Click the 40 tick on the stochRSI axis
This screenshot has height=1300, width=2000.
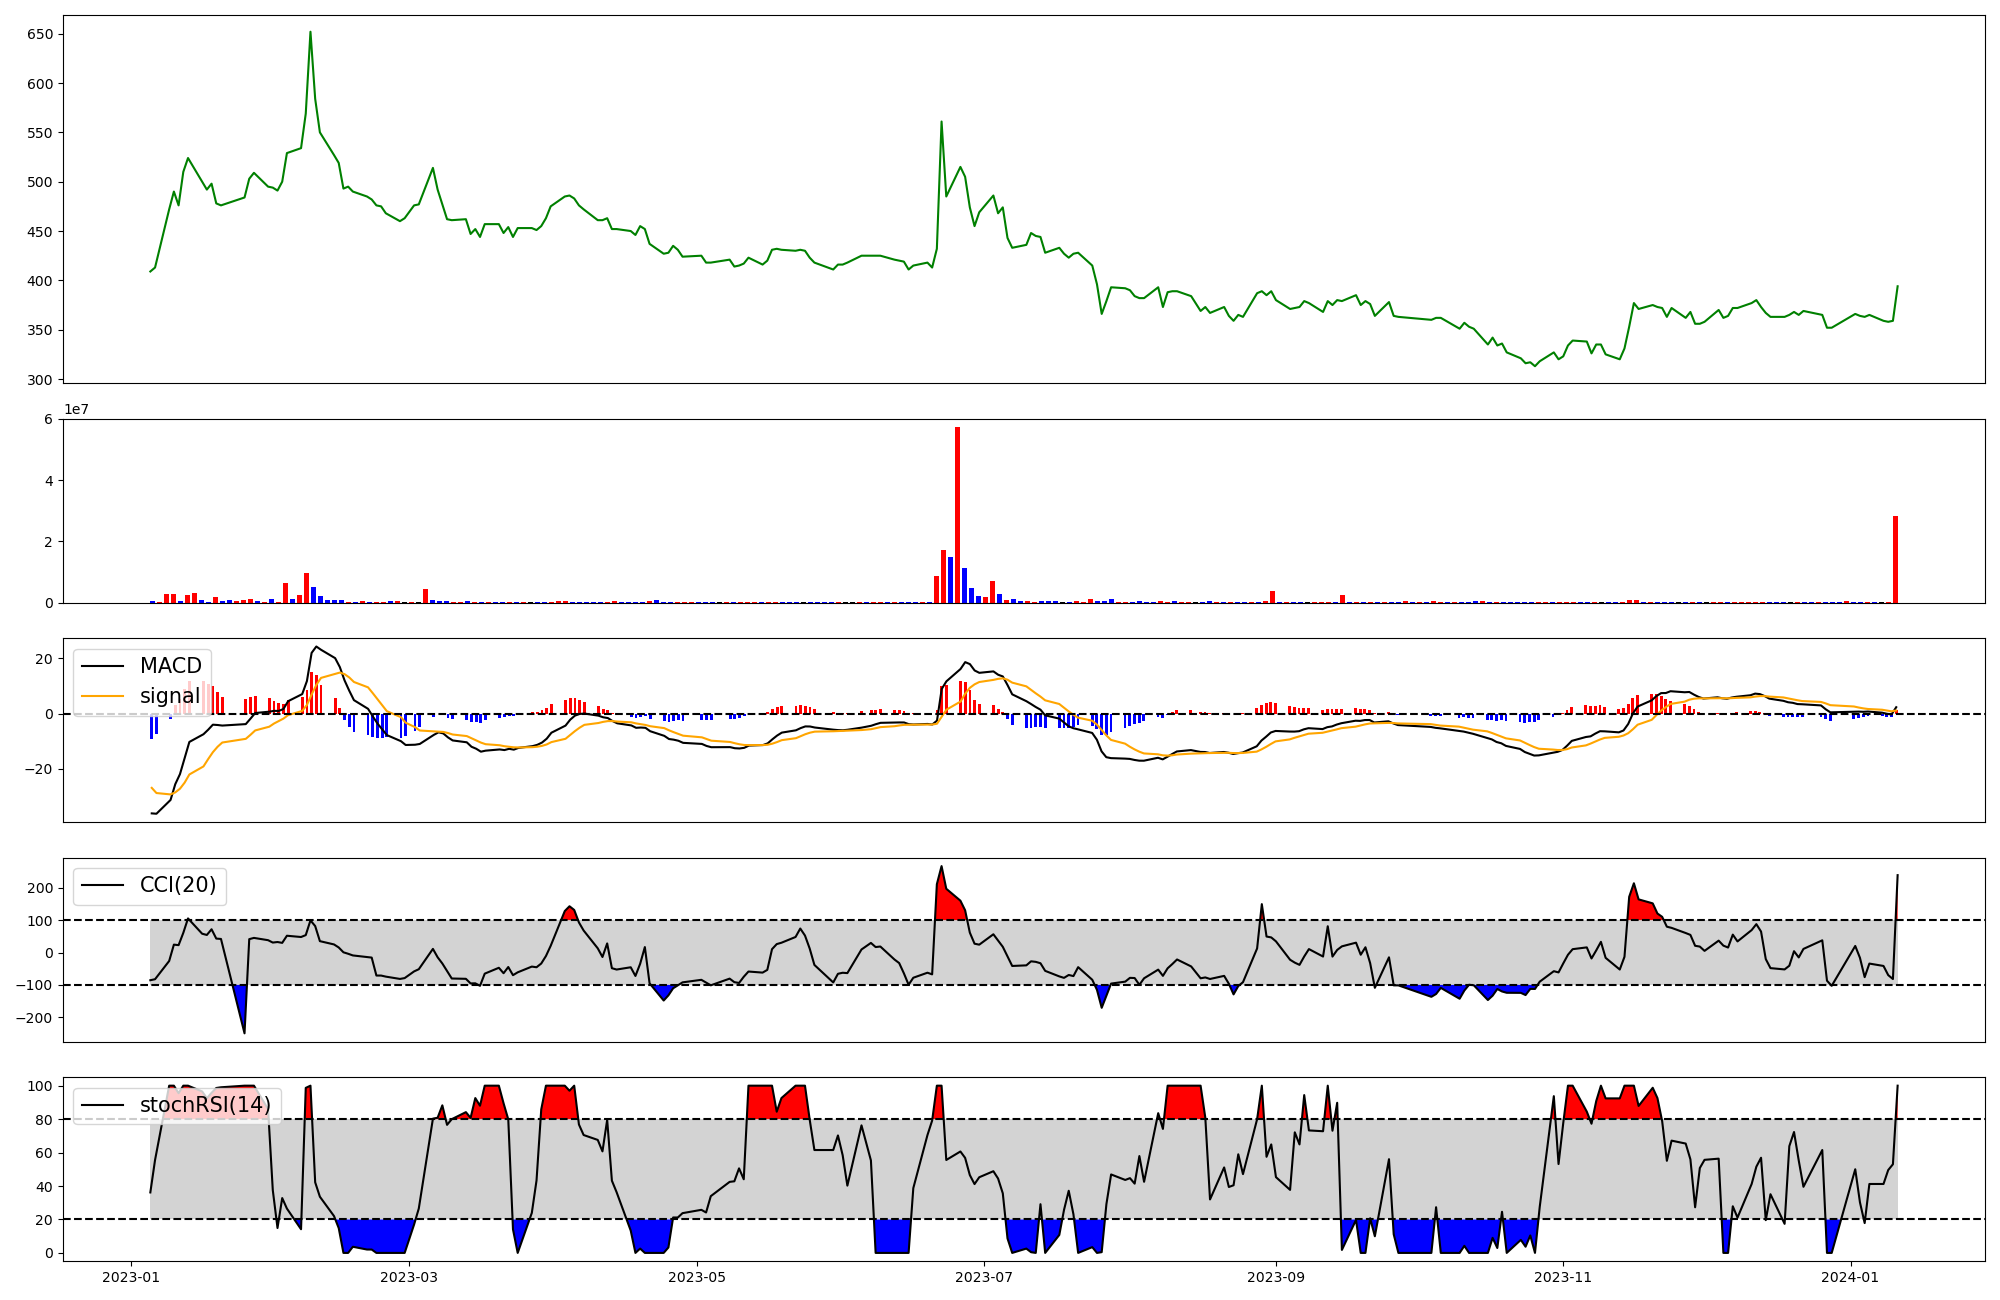point(45,1187)
